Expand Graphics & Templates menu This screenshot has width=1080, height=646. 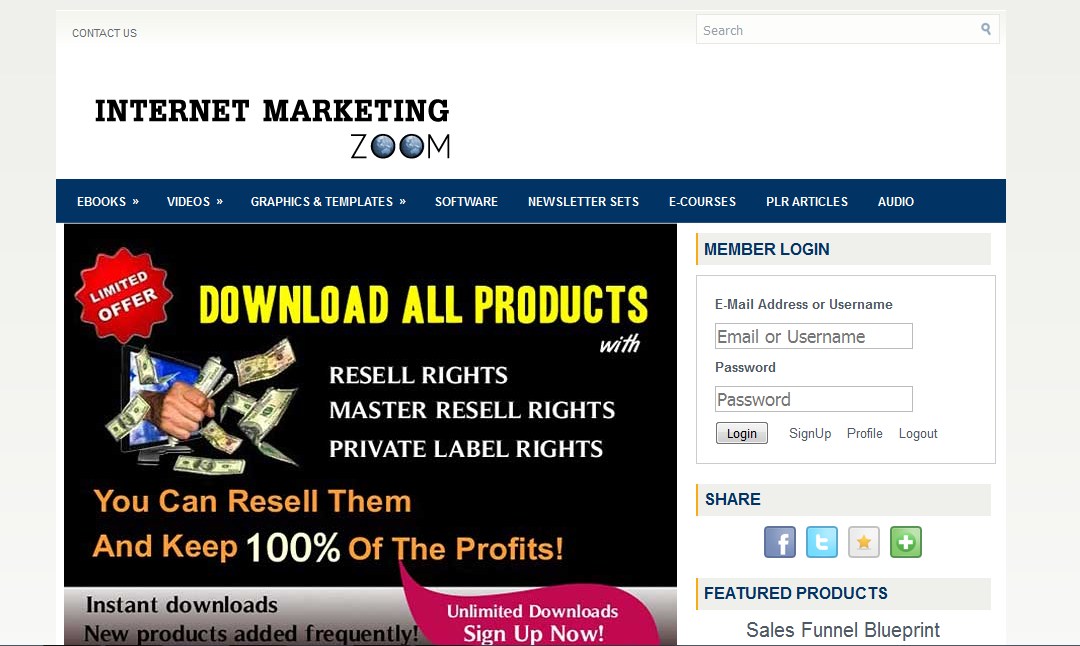click(x=328, y=202)
